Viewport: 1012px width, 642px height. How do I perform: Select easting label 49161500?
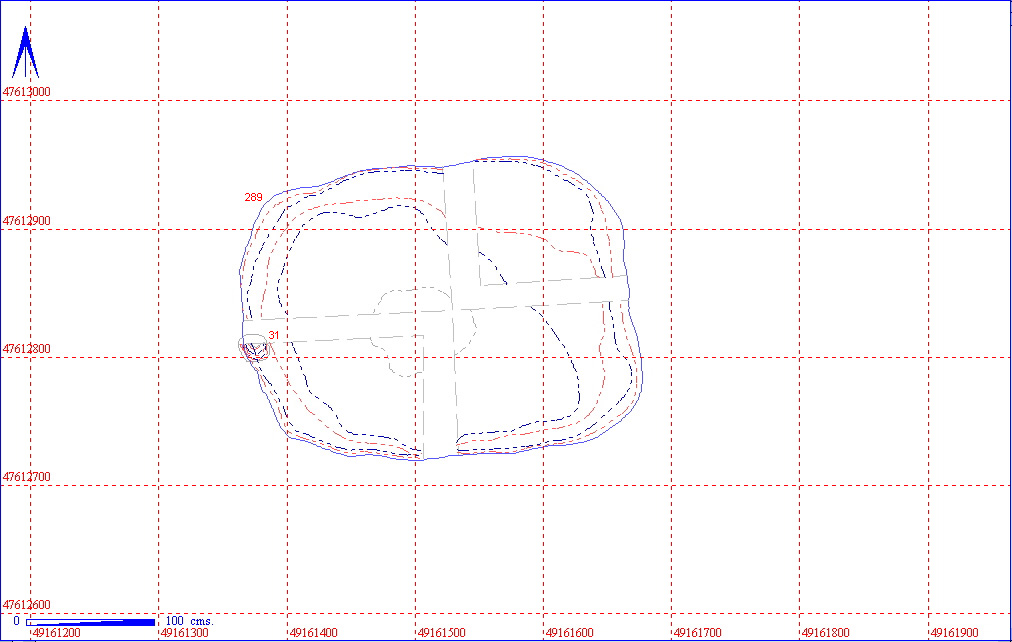click(x=441, y=633)
